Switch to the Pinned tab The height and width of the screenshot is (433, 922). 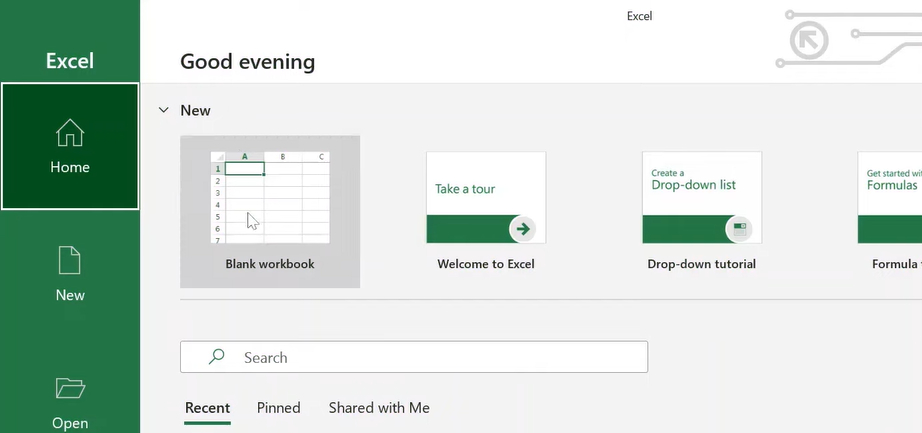click(279, 408)
